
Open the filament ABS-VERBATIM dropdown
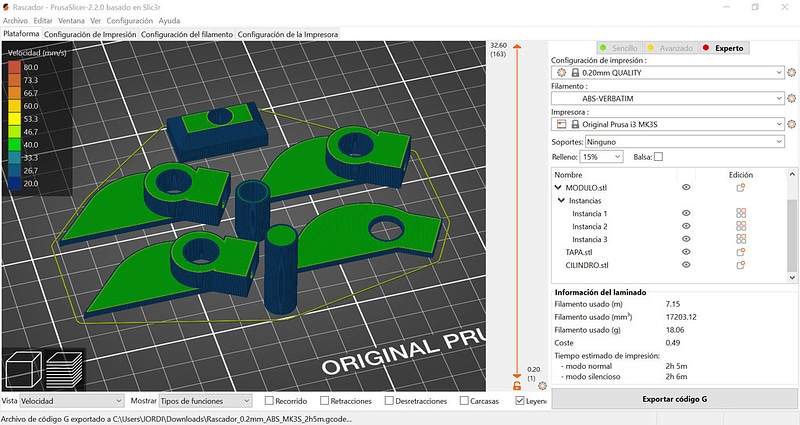click(x=667, y=98)
